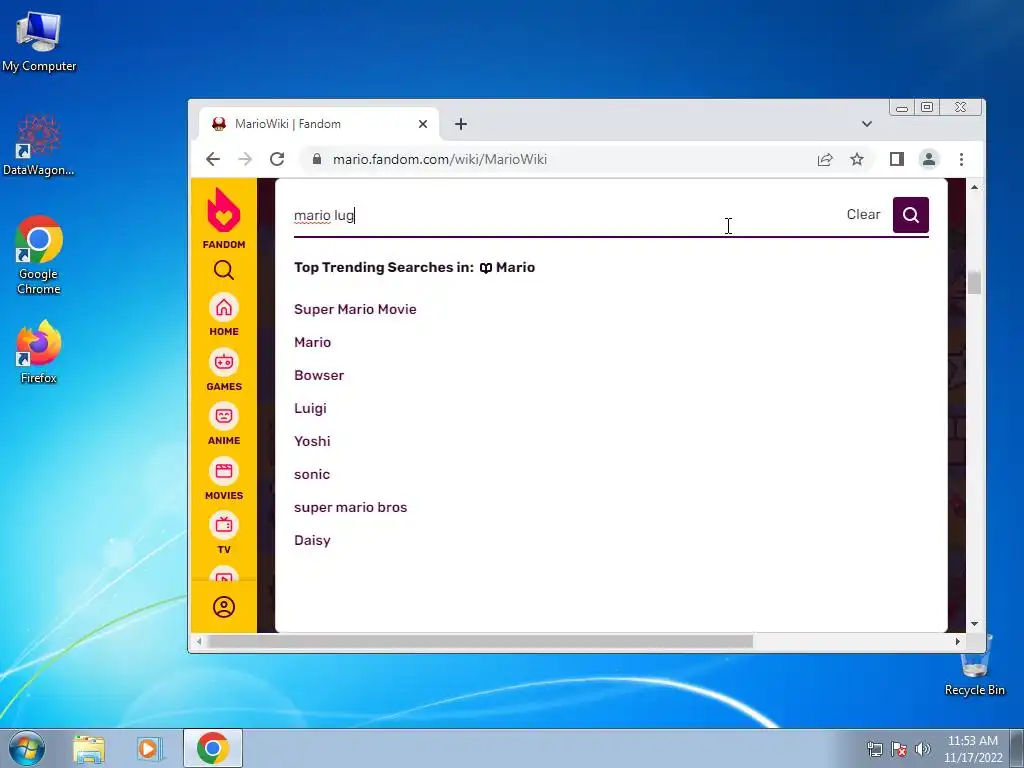Share this page icon in address bar
This screenshot has width=1024, height=768.
click(x=825, y=159)
